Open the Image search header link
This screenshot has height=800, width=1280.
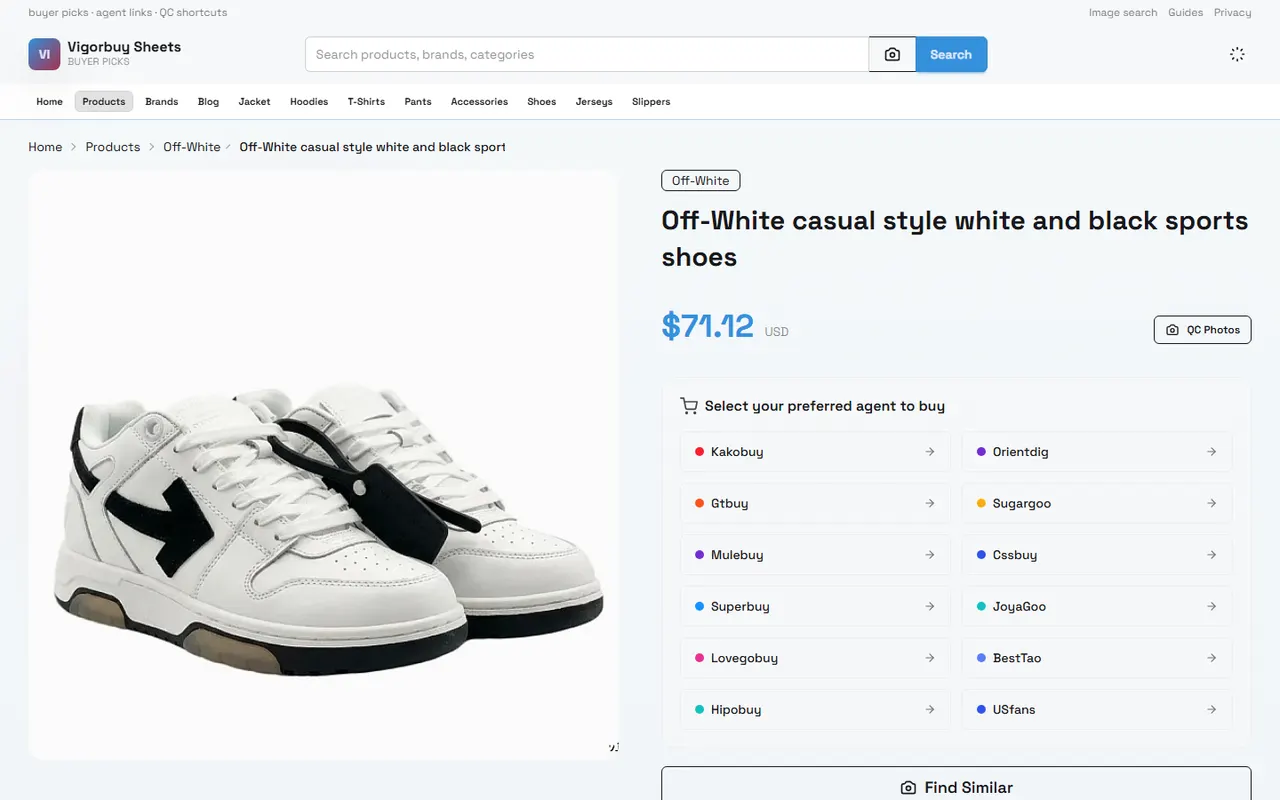(x=1123, y=13)
